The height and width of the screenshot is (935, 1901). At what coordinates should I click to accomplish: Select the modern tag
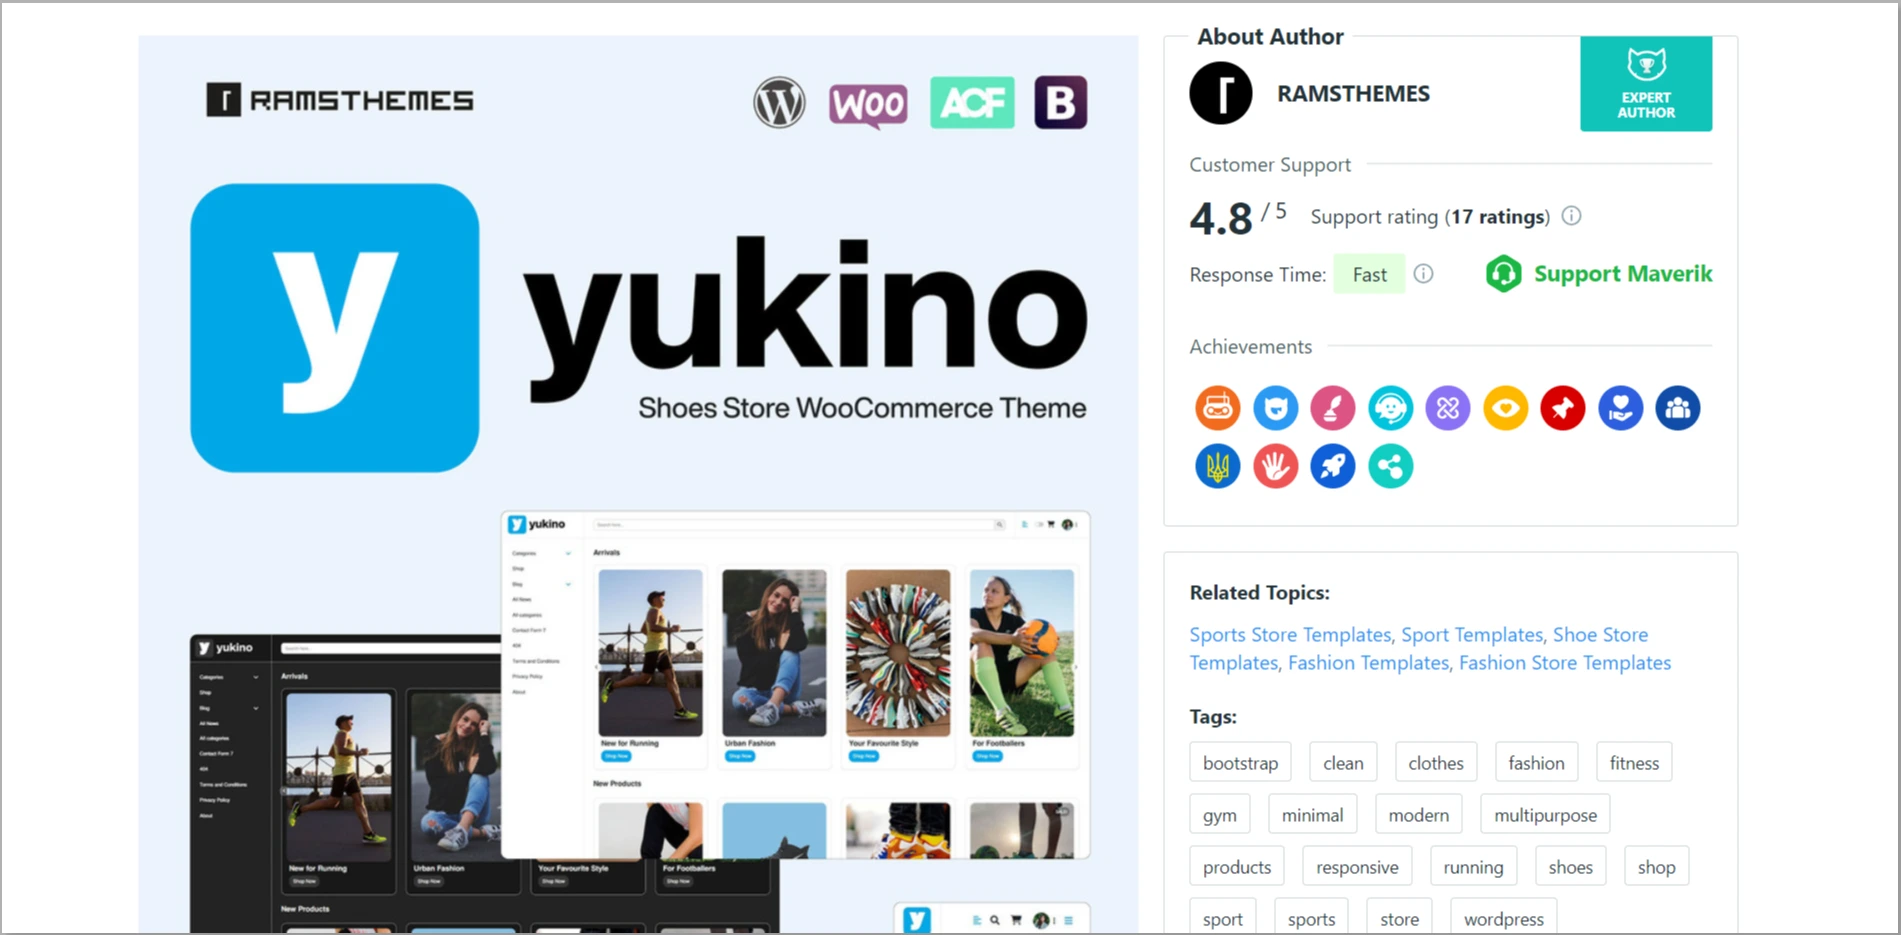[1418, 815]
